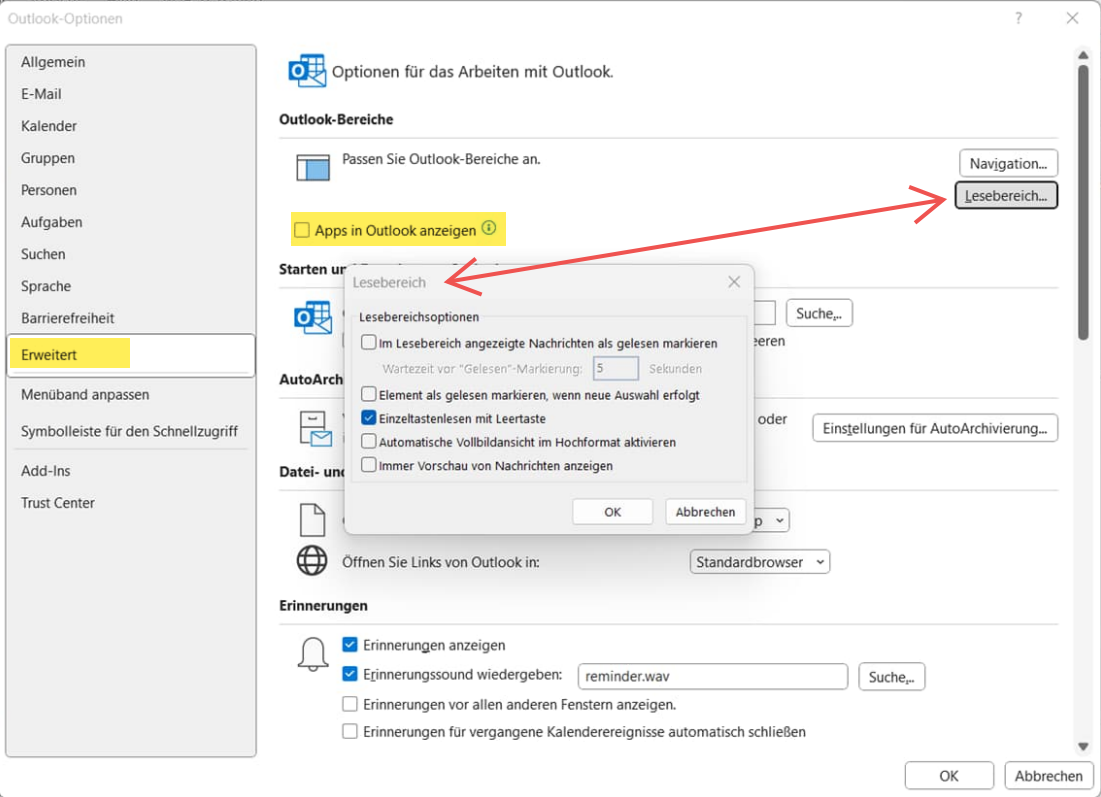Disable Erinnerungssound wiedergeben checkbox
Viewport: 1101px width, 797px height.
(x=350, y=674)
